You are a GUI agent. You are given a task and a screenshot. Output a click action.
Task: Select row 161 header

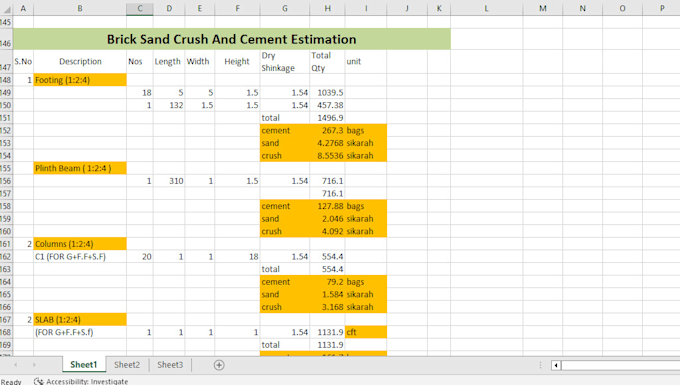6,244
